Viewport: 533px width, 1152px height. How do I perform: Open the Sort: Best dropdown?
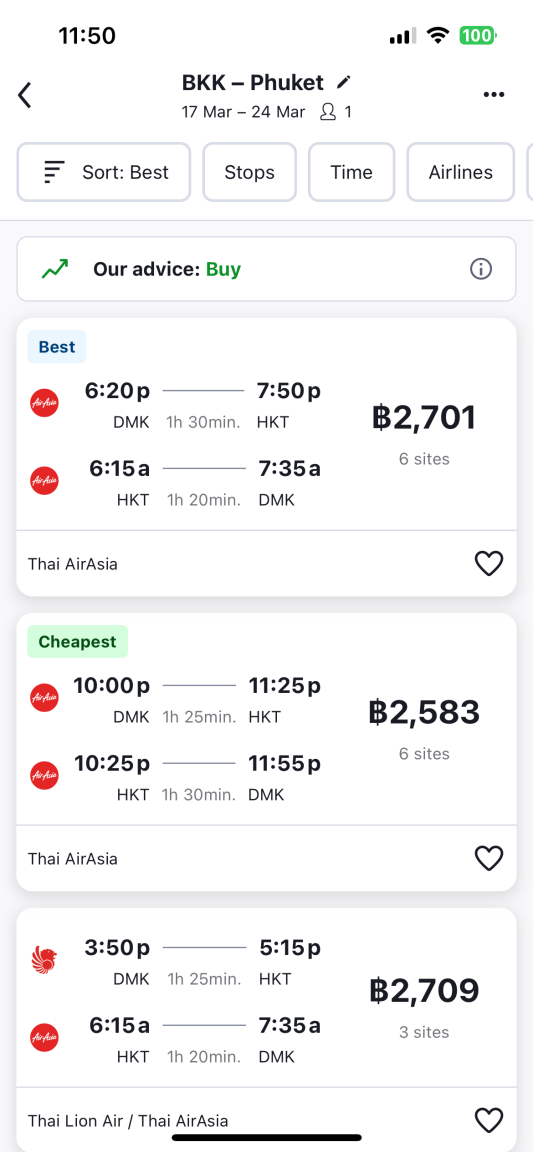pos(104,172)
